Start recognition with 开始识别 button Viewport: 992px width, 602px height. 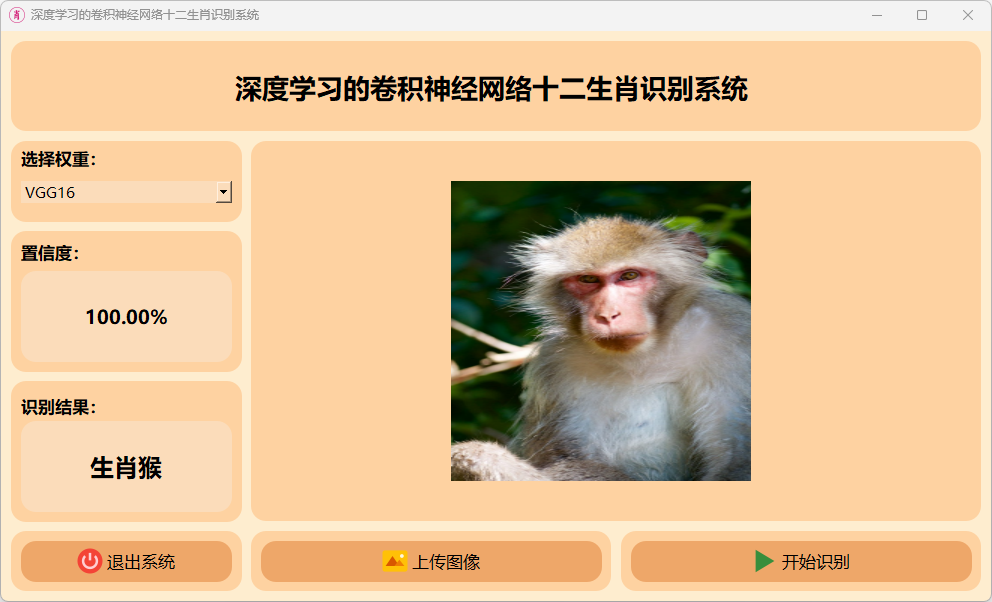[x=801, y=562]
